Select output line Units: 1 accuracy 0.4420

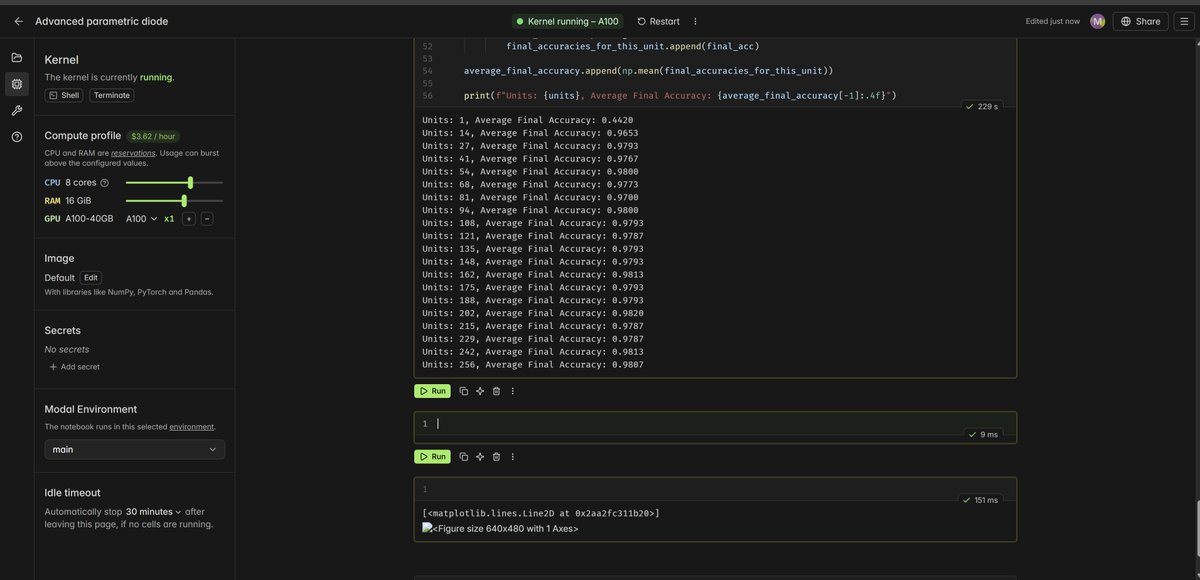tap(527, 120)
